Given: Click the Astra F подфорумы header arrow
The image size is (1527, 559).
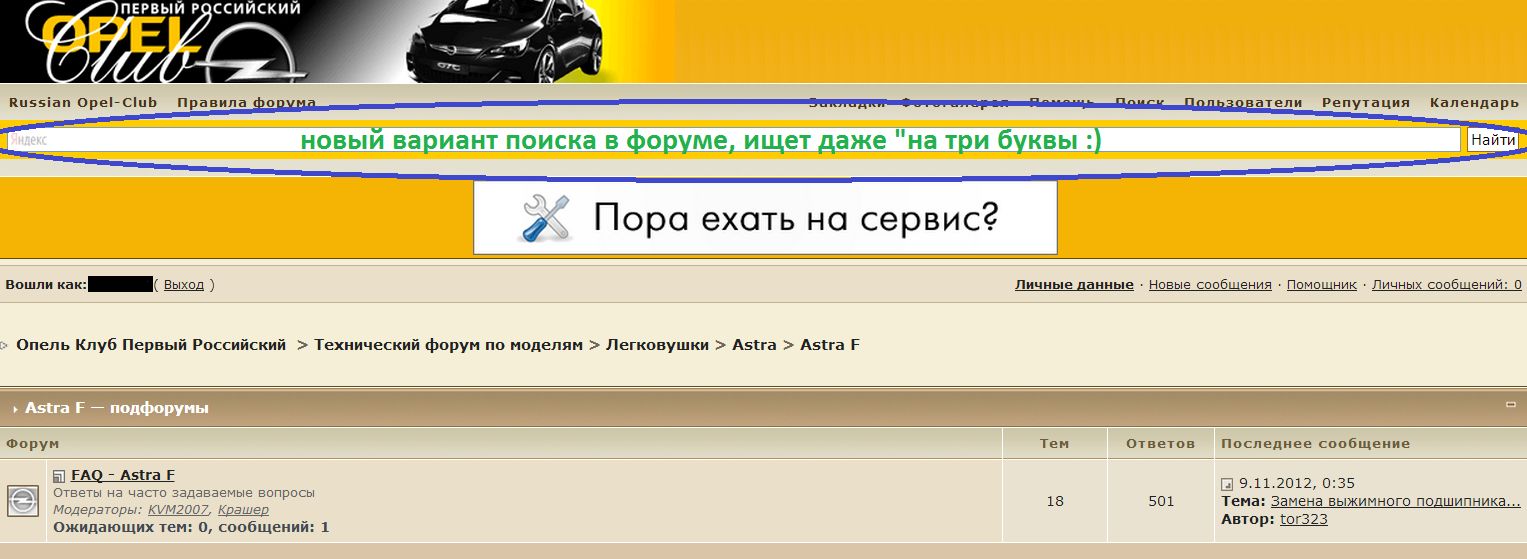Looking at the screenshot, I should 15,409.
